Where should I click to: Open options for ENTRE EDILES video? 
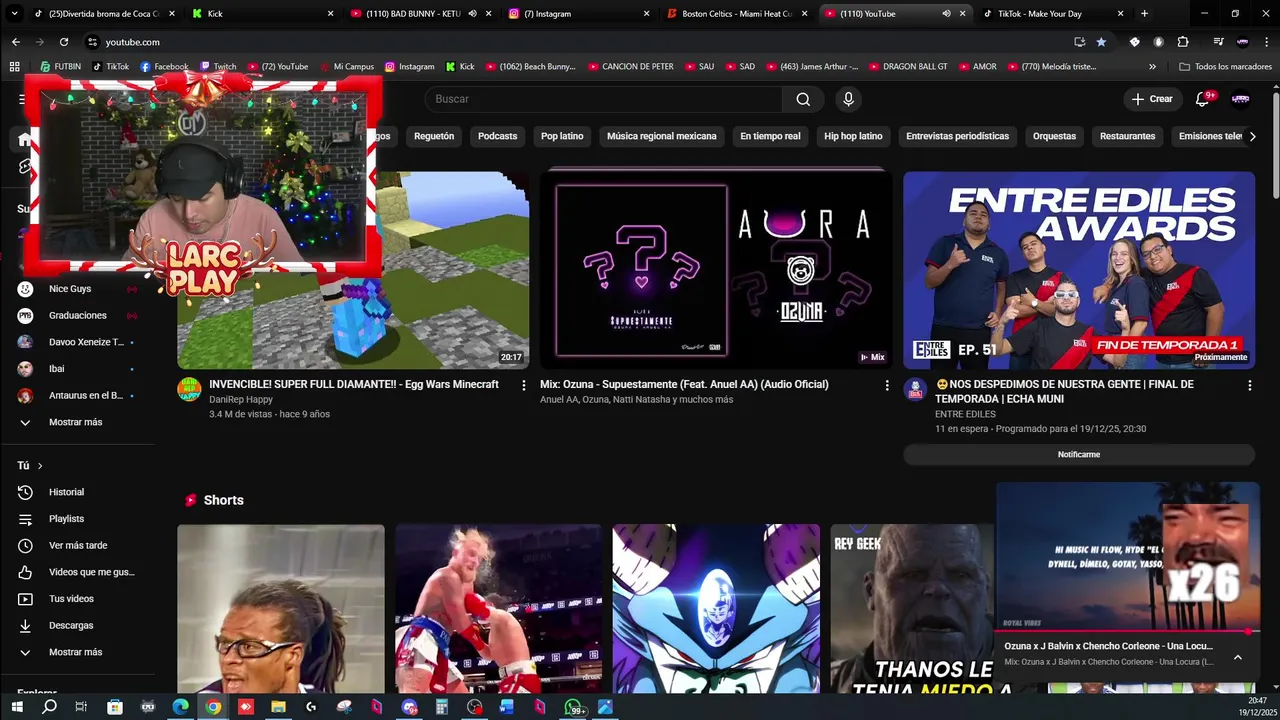pyautogui.click(x=1249, y=385)
